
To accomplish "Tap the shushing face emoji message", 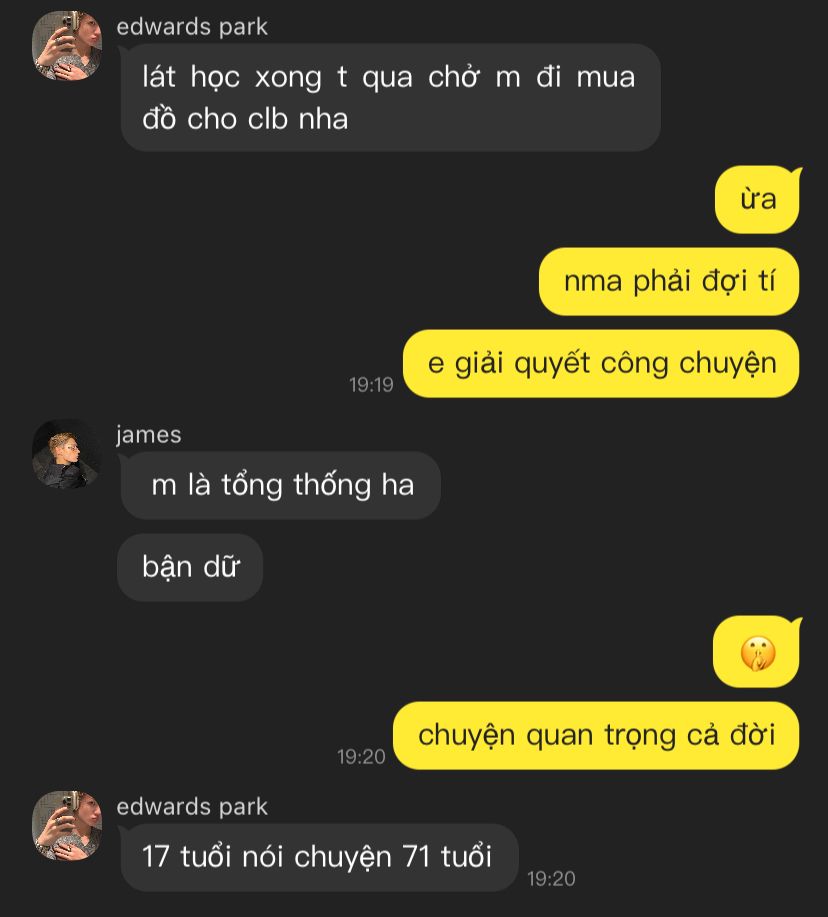I will 757,653.
